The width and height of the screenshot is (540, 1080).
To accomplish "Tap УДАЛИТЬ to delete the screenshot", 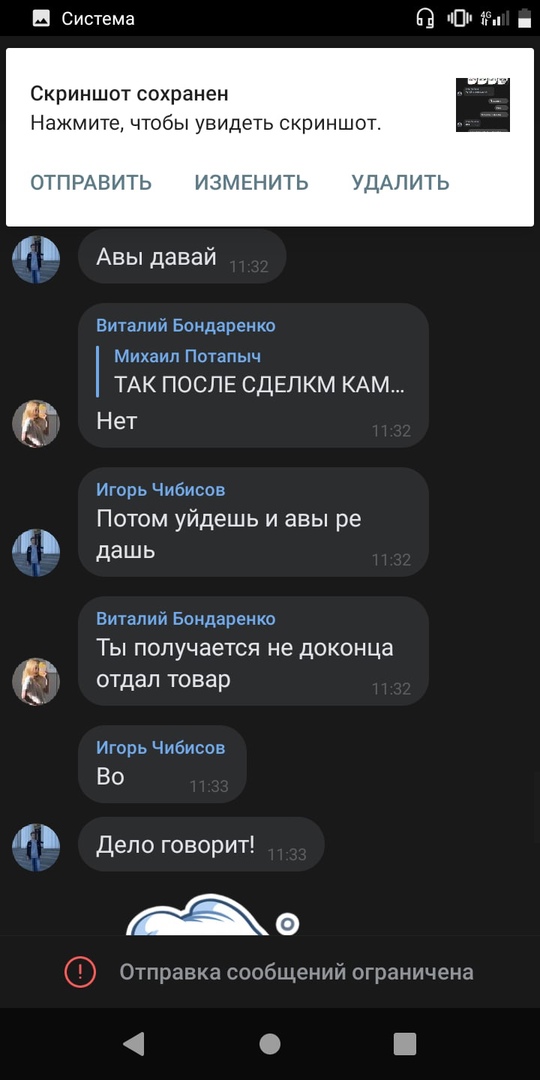I will tap(400, 183).
